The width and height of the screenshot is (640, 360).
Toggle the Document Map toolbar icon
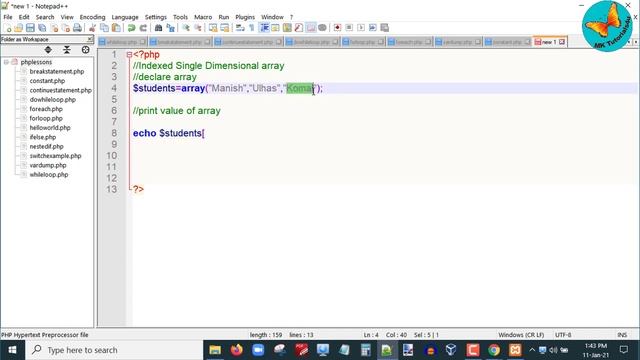tap(287, 28)
